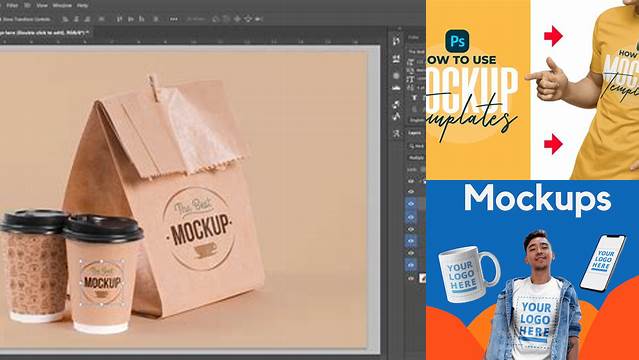Image resolution: width=639 pixels, height=360 pixels.
Task: Open the layer Kind filter dropdown
Action: pyautogui.click(x=417, y=146)
